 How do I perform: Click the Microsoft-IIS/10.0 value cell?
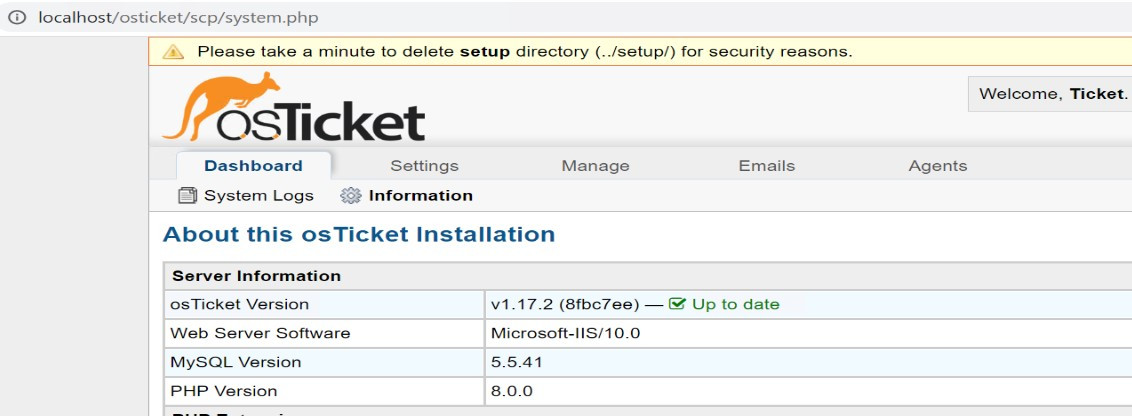point(565,333)
